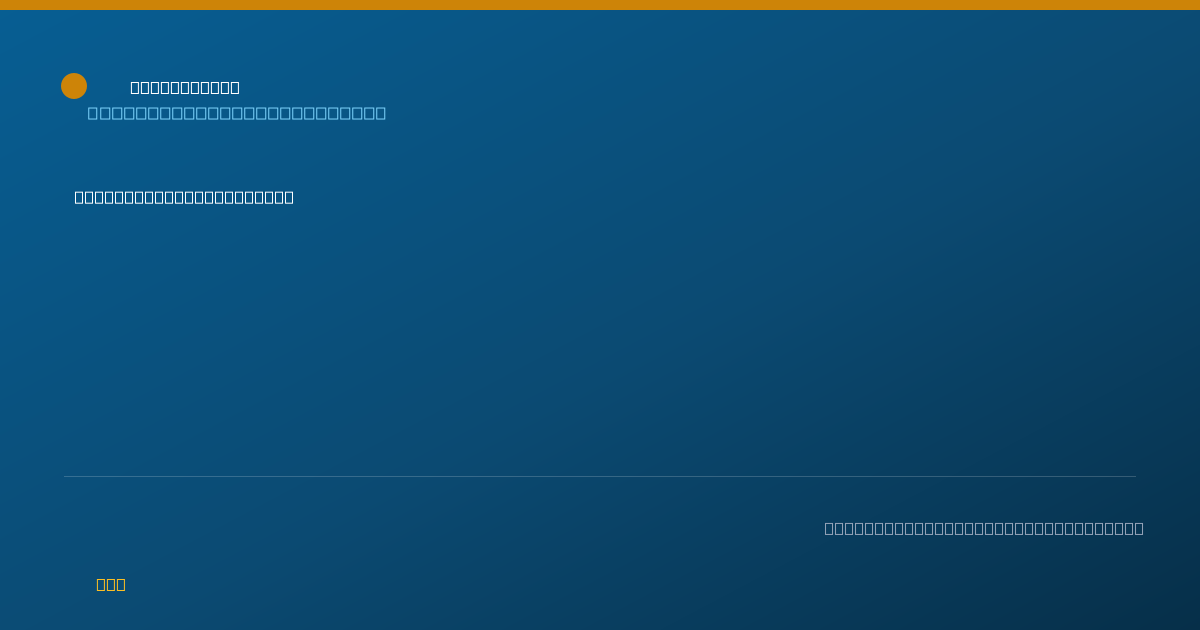1200x630 pixels.
Task: Click the gray footer text at bottom right
Action: click(x=984, y=528)
